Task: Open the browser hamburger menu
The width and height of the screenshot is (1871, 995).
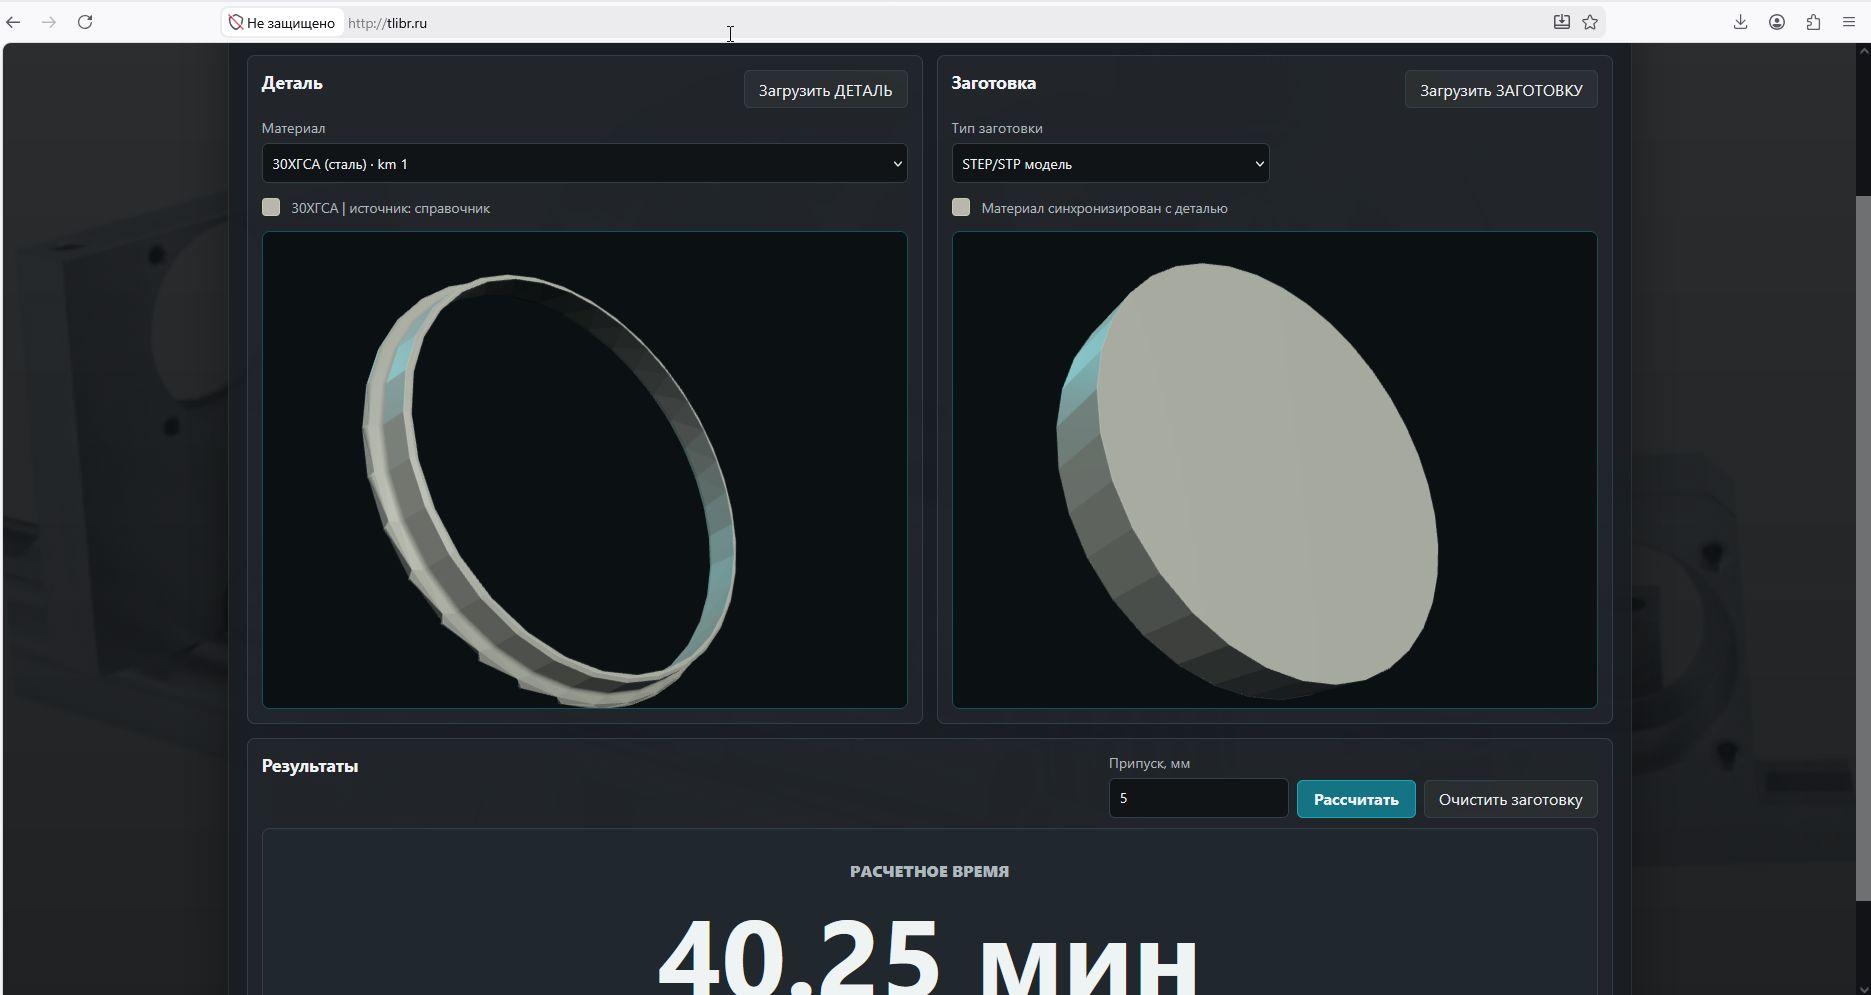Action: pyautogui.click(x=1849, y=22)
